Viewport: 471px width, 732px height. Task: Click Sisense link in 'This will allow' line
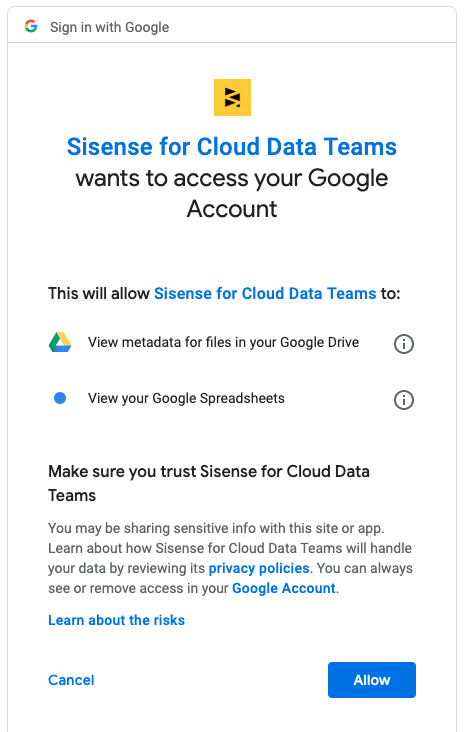pyautogui.click(x=265, y=294)
